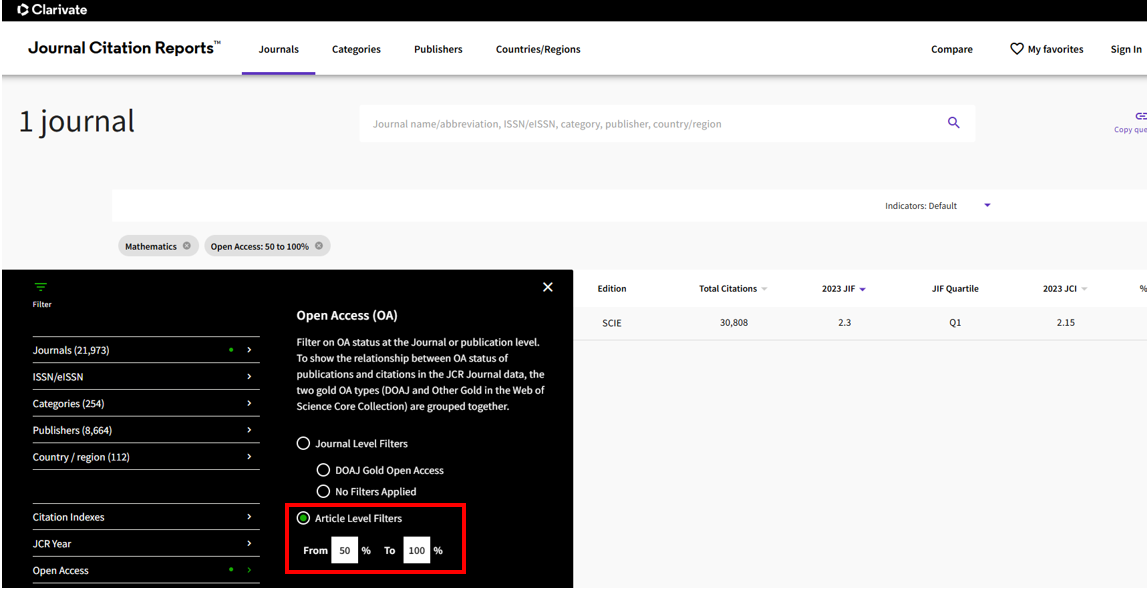This screenshot has width=1147, height=592.
Task: Click the 30,808 total citations value
Action: [734, 323]
